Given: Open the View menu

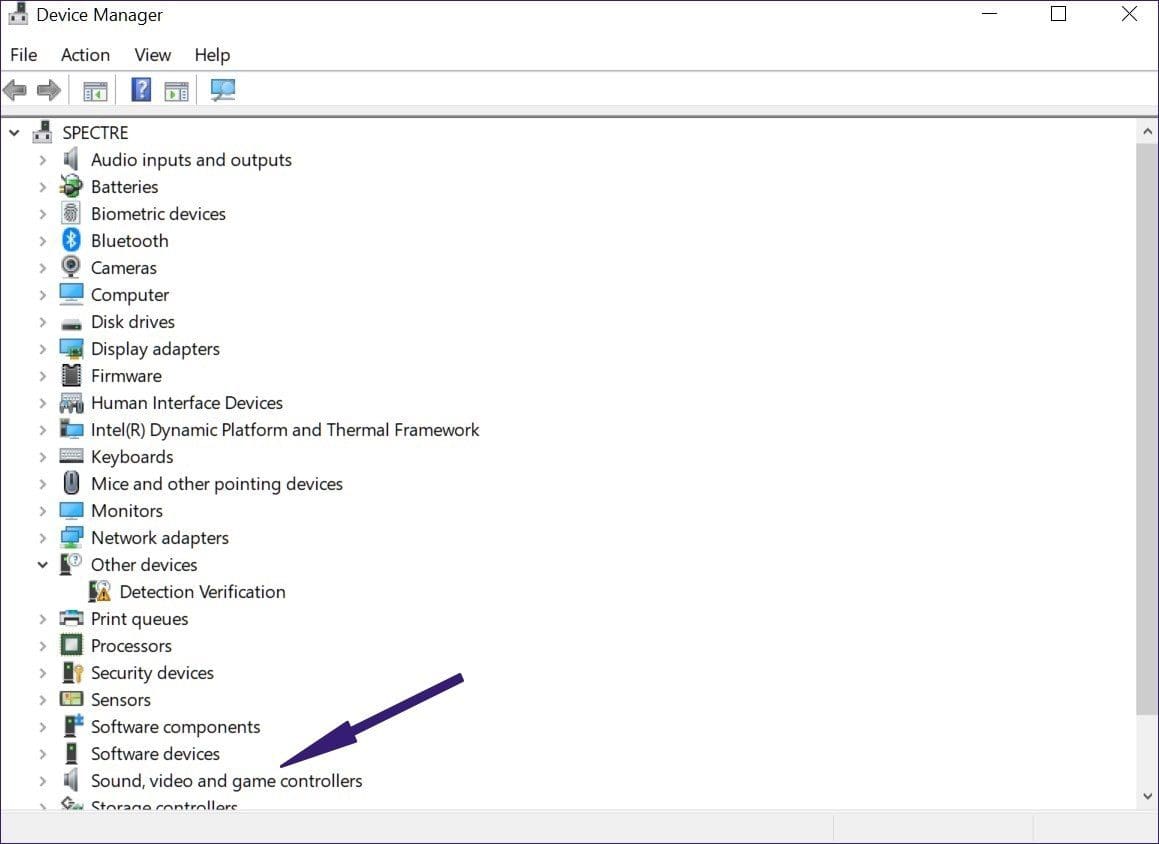Looking at the screenshot, I should [x=152, y=55].
